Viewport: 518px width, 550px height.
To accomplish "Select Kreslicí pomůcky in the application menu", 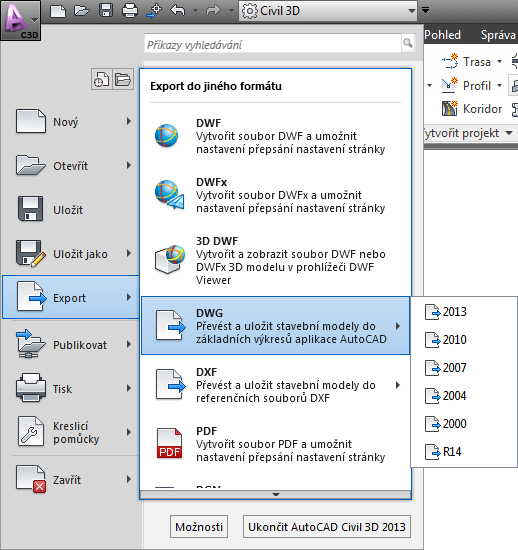I will point(71,432).
